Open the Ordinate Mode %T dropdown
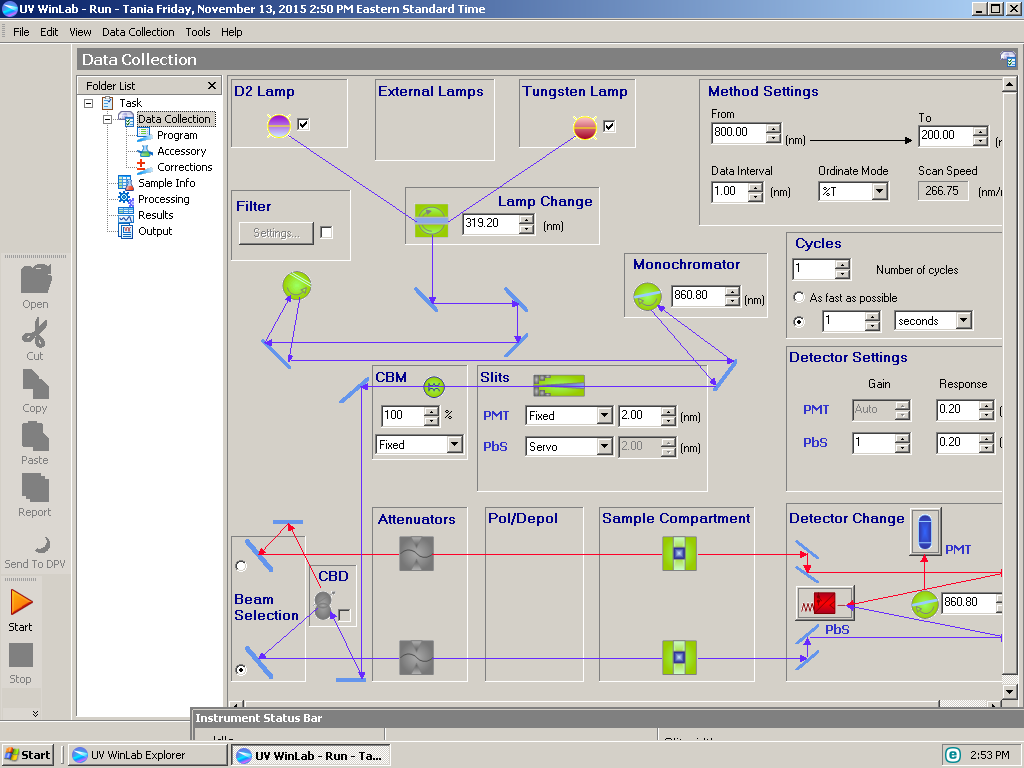1024x768 pixels. [x=879, y=191]
